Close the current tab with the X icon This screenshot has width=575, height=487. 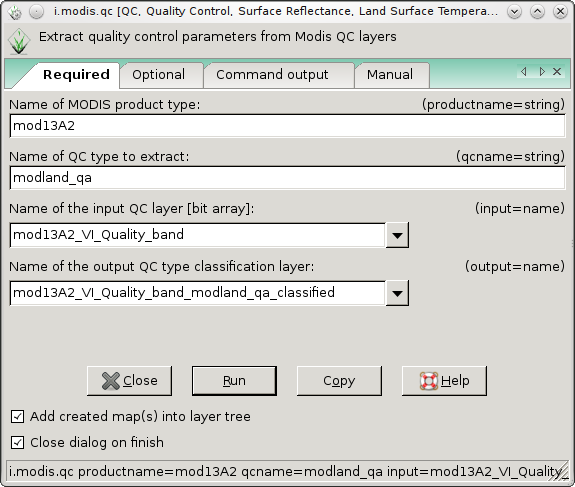click(x=557, y=72)
